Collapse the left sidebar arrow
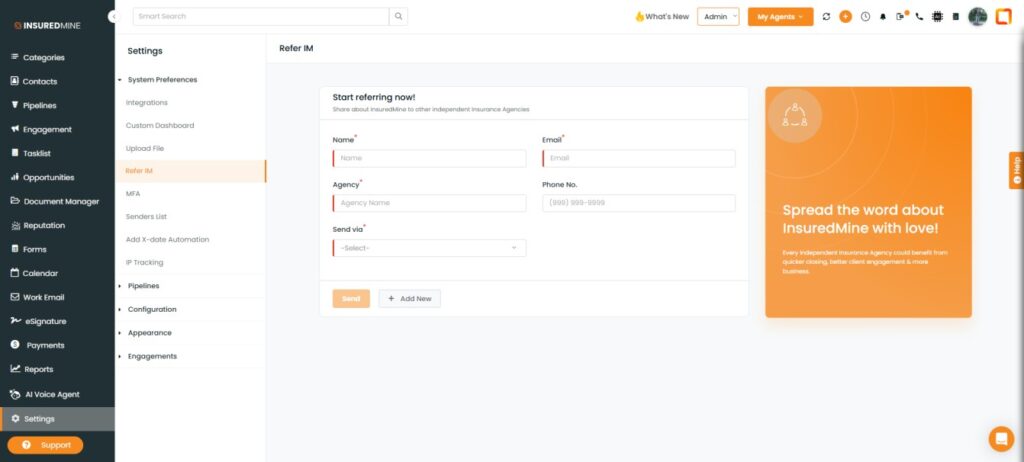Screen dimensions: 1024x462 pyautogui.click(x=112, y=17)
